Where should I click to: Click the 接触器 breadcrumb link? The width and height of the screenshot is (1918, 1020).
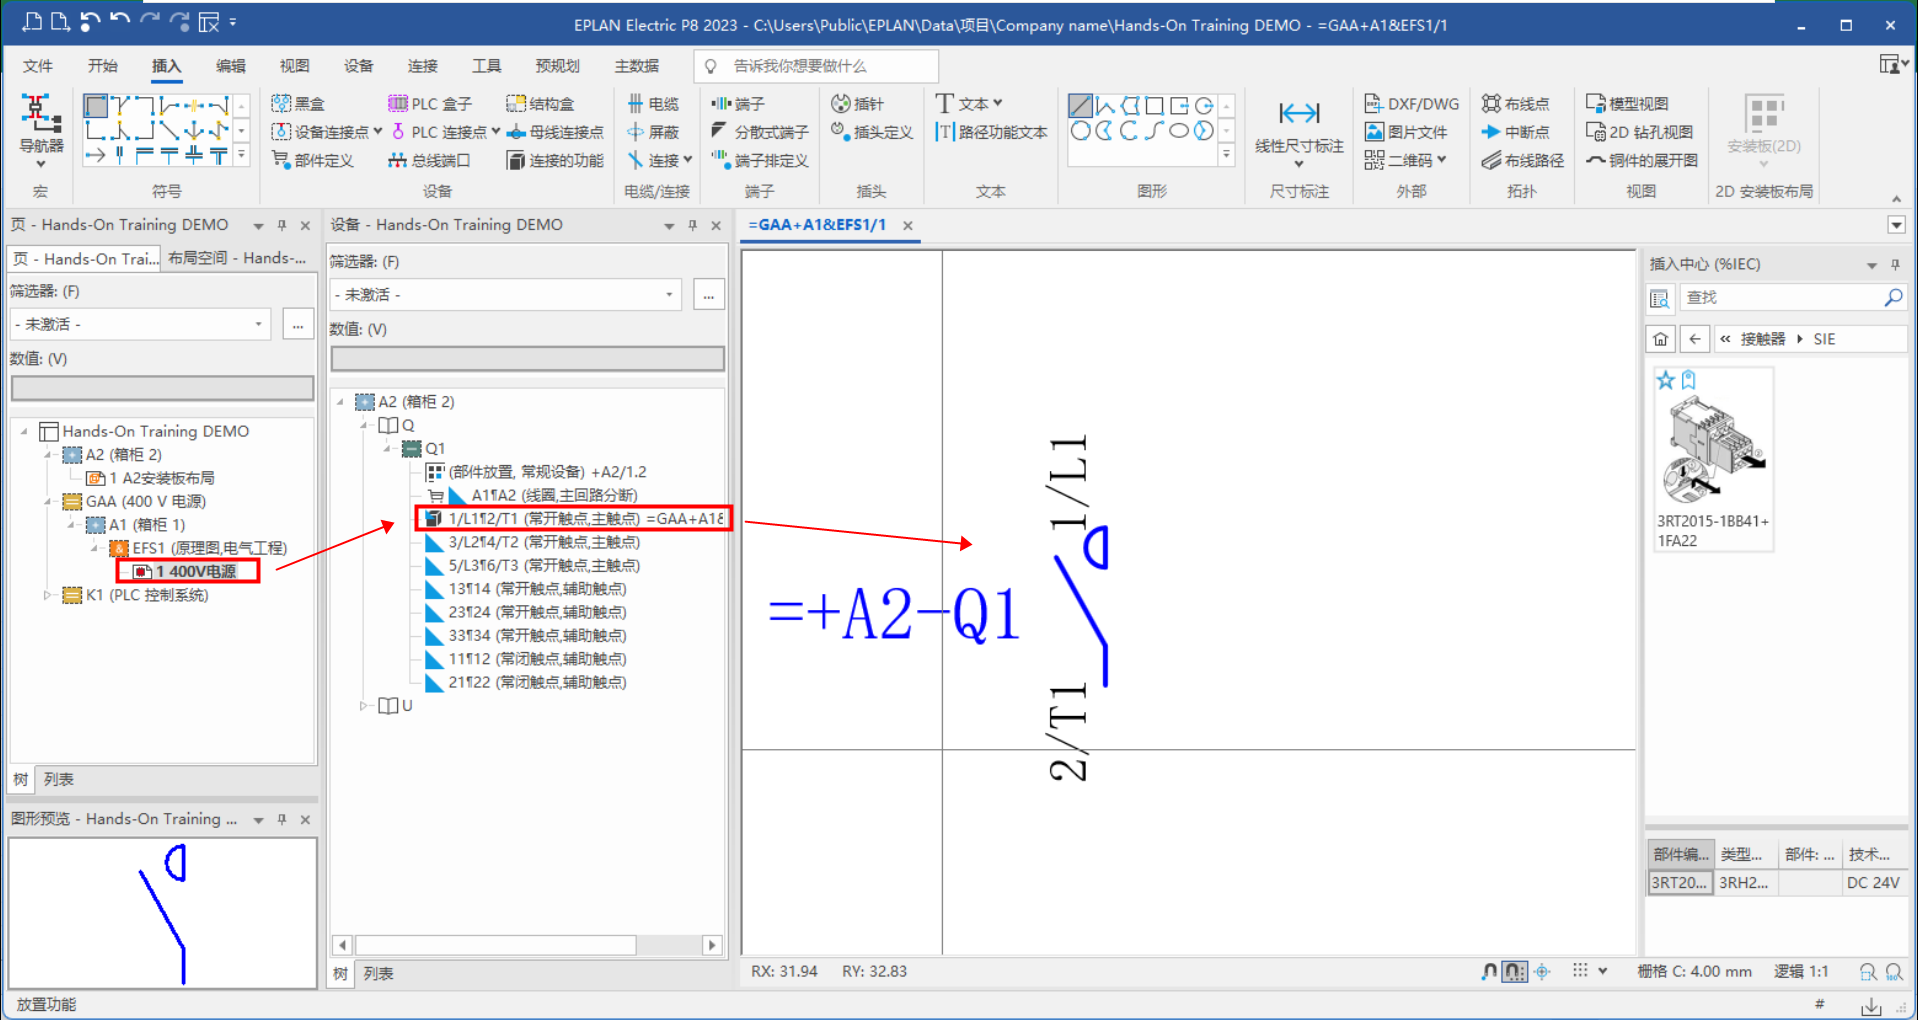click(x=1763, y=339)
